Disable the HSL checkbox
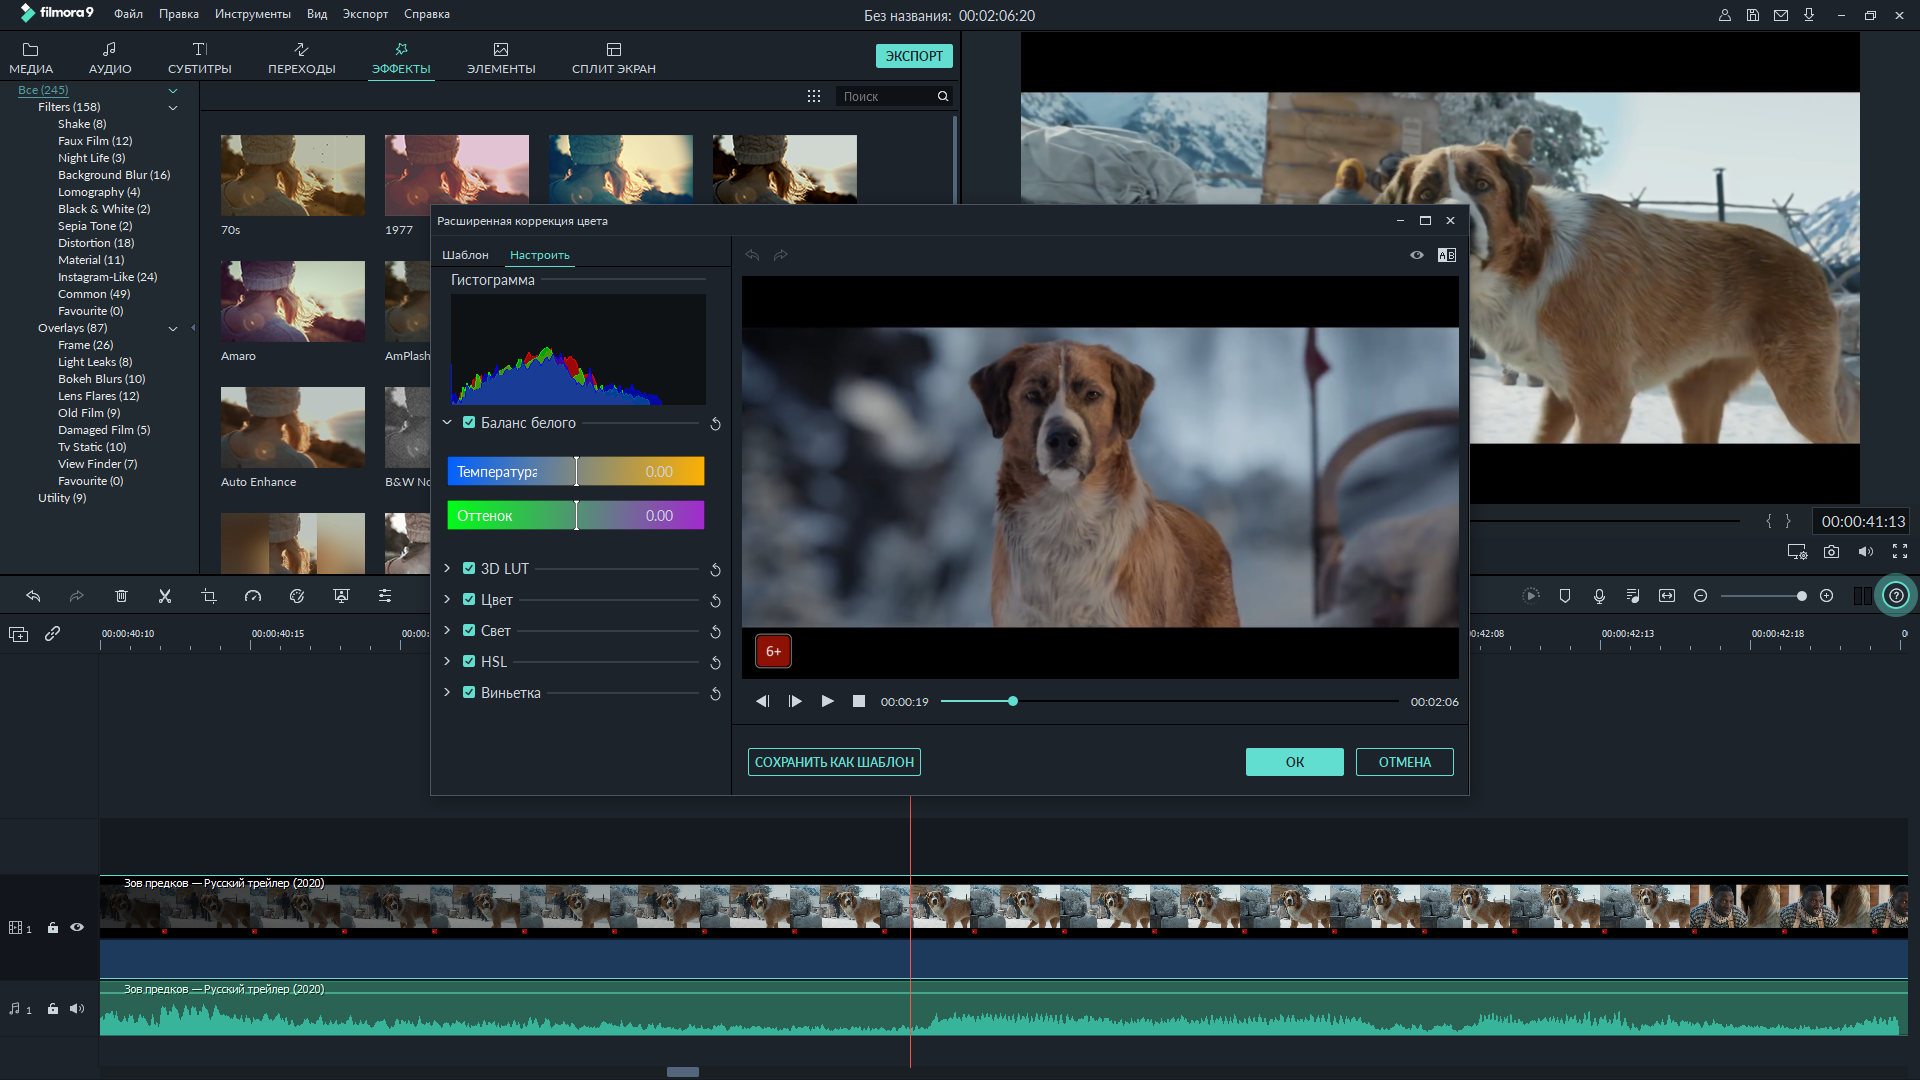This screenshot has height=1080, width=1920. click(469, 661)
